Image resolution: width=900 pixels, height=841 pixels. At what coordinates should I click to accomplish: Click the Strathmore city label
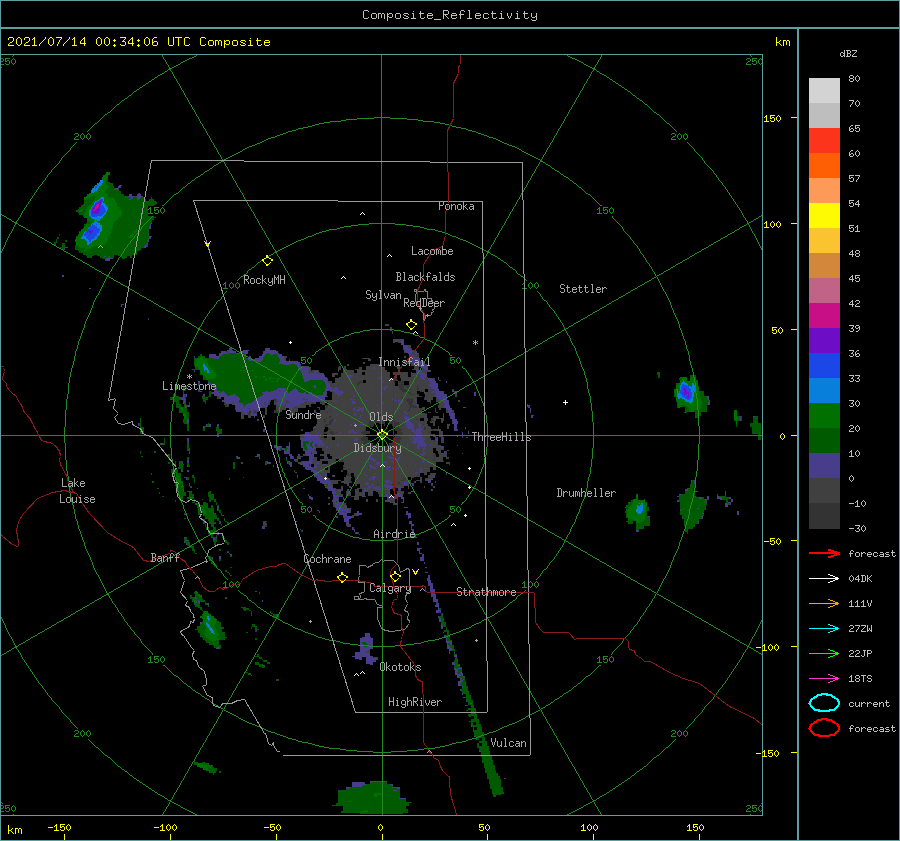coord(486,592)
